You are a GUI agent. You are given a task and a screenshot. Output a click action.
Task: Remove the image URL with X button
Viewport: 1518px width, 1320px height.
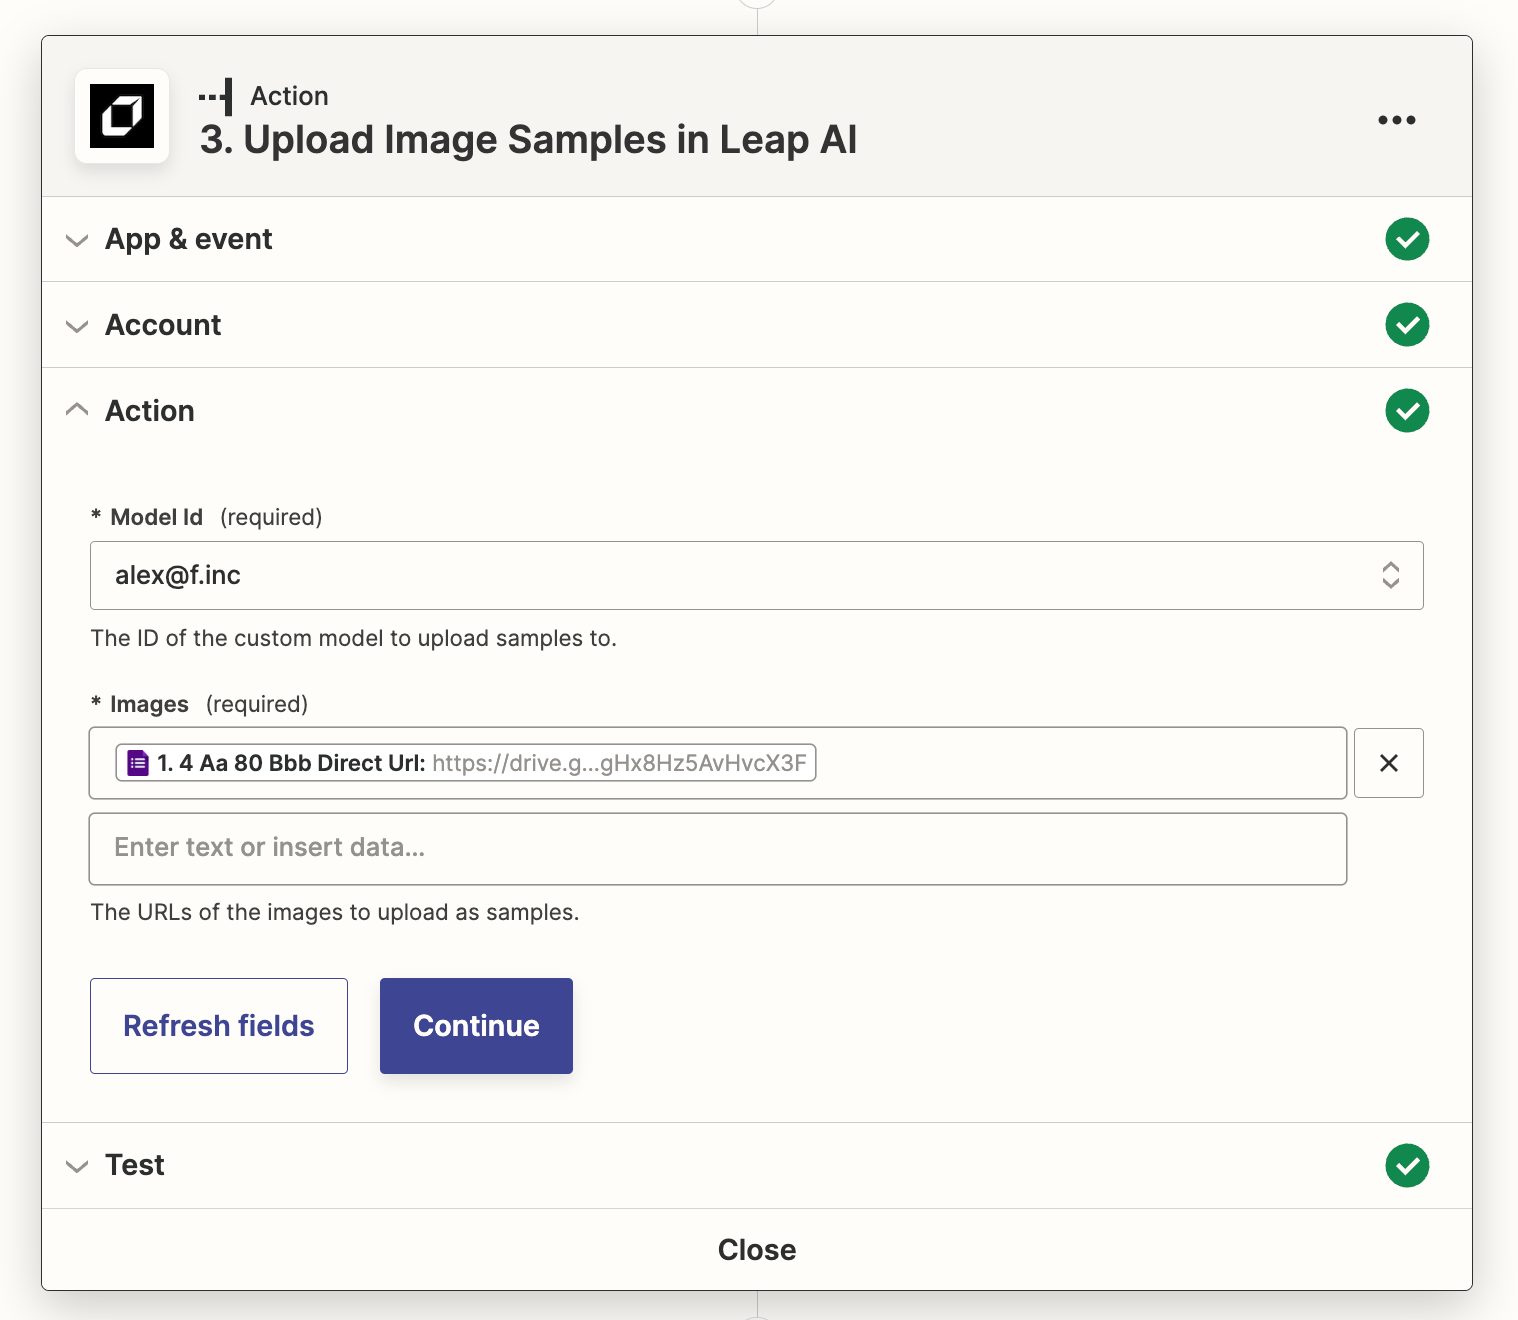(x=1388, y=763)
